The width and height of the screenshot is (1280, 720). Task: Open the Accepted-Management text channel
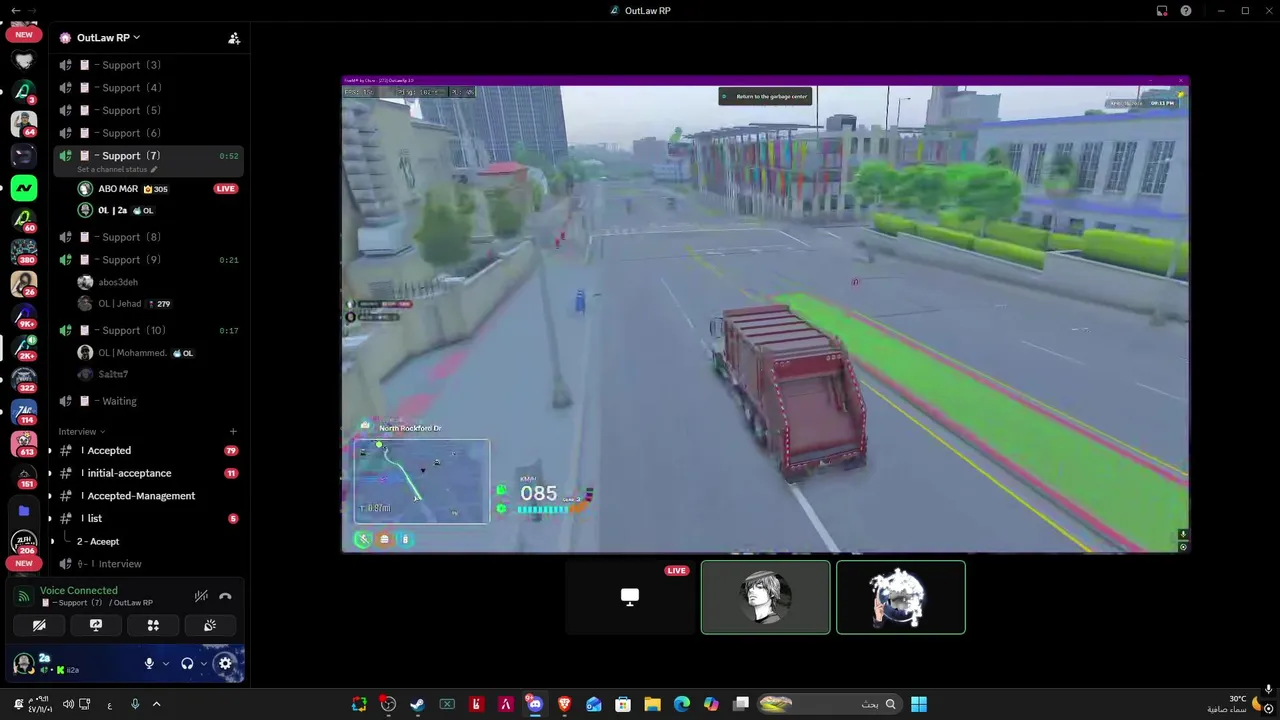pyautogui.click(x=148, y=496)
